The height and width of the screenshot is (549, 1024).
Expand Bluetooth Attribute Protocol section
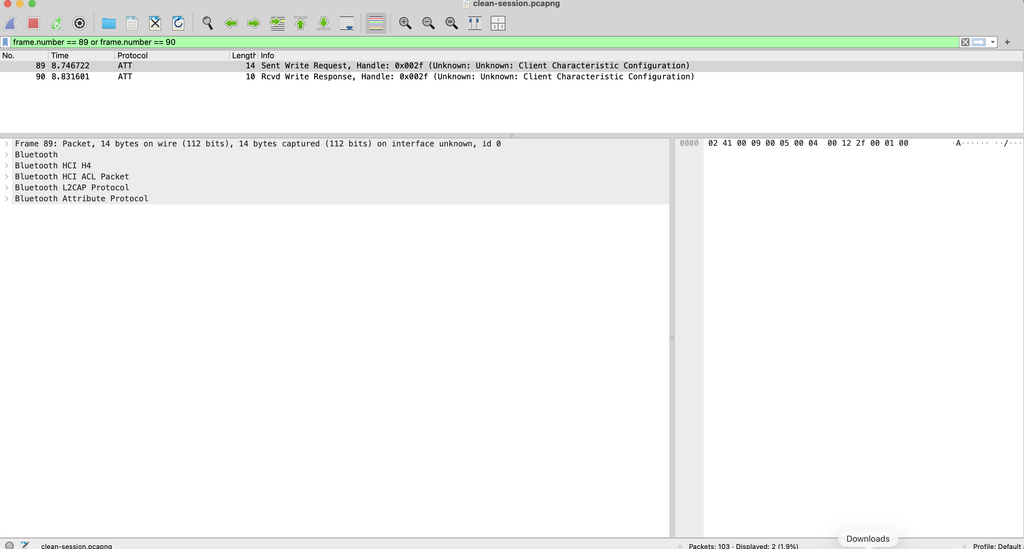[x=7, y=198]
